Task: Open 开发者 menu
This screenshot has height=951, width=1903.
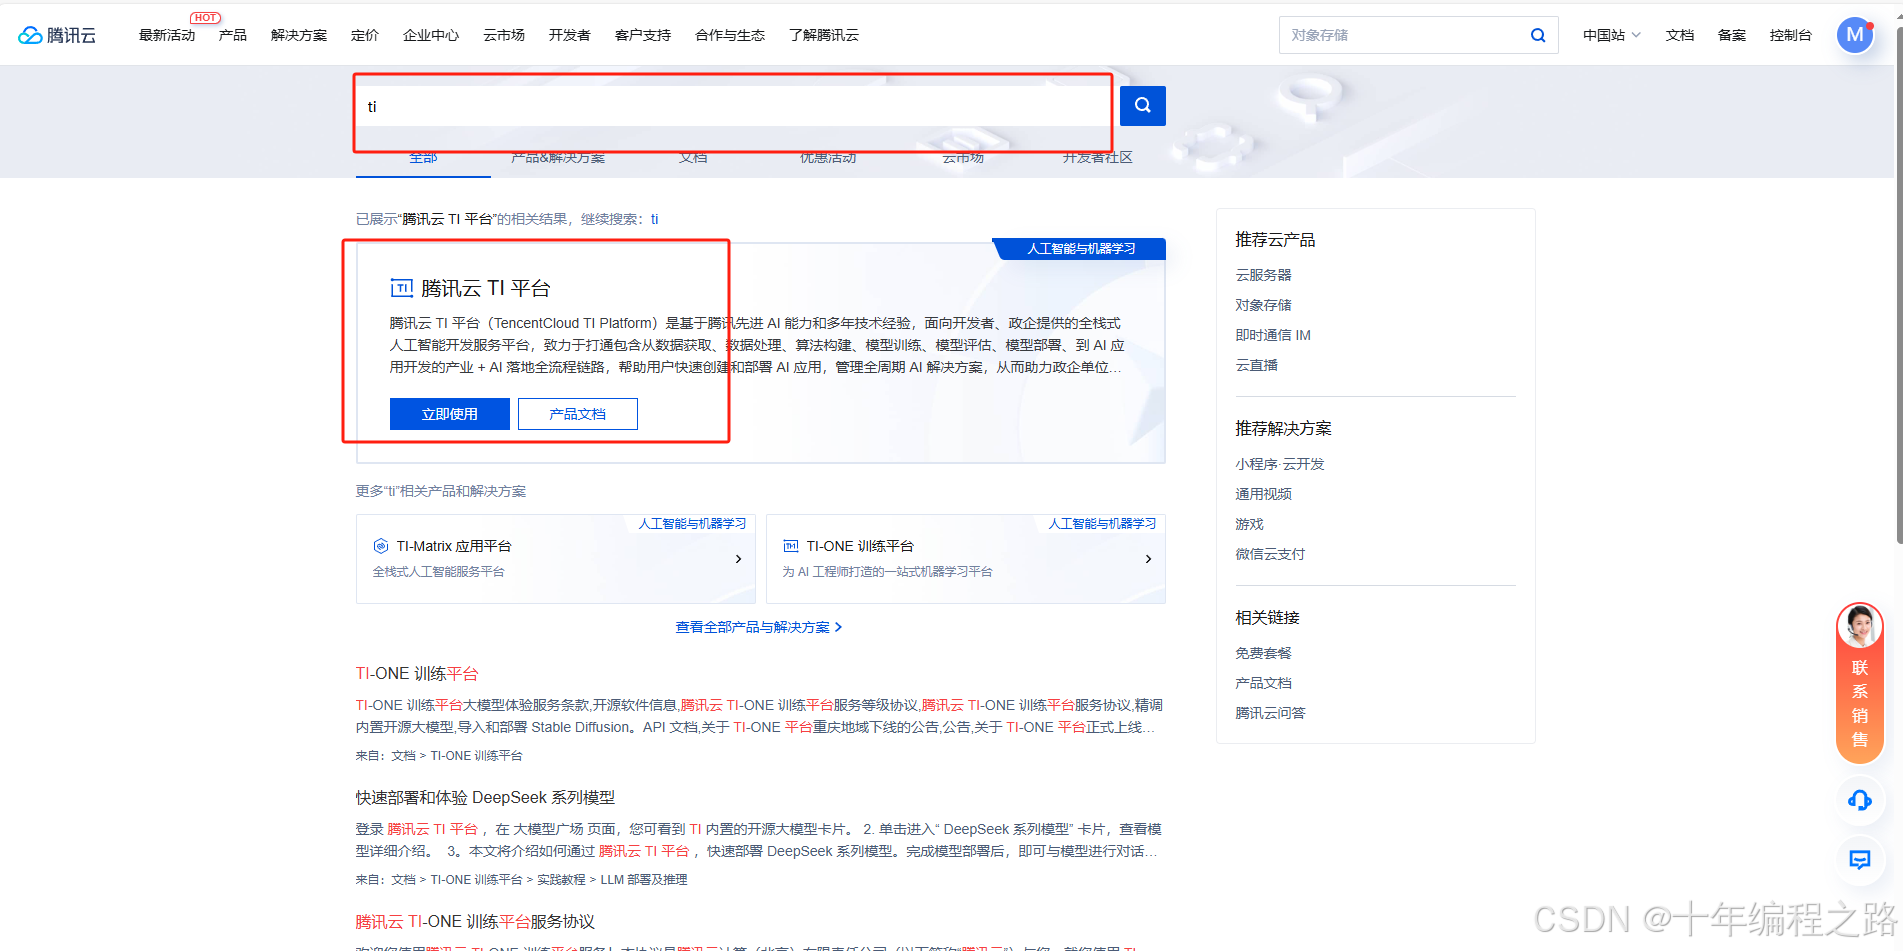Action: (570, 35)
